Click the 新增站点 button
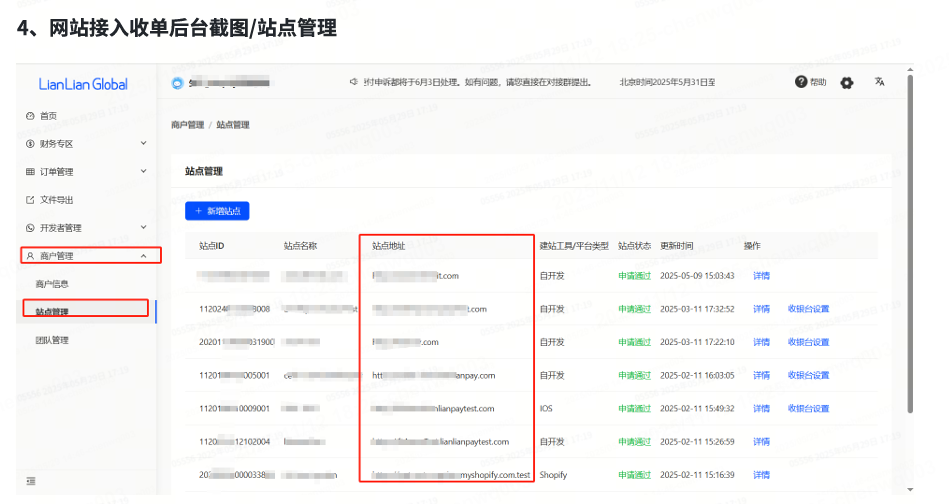The height and width of the screenshot is (504, 949). tap(217, 211)
